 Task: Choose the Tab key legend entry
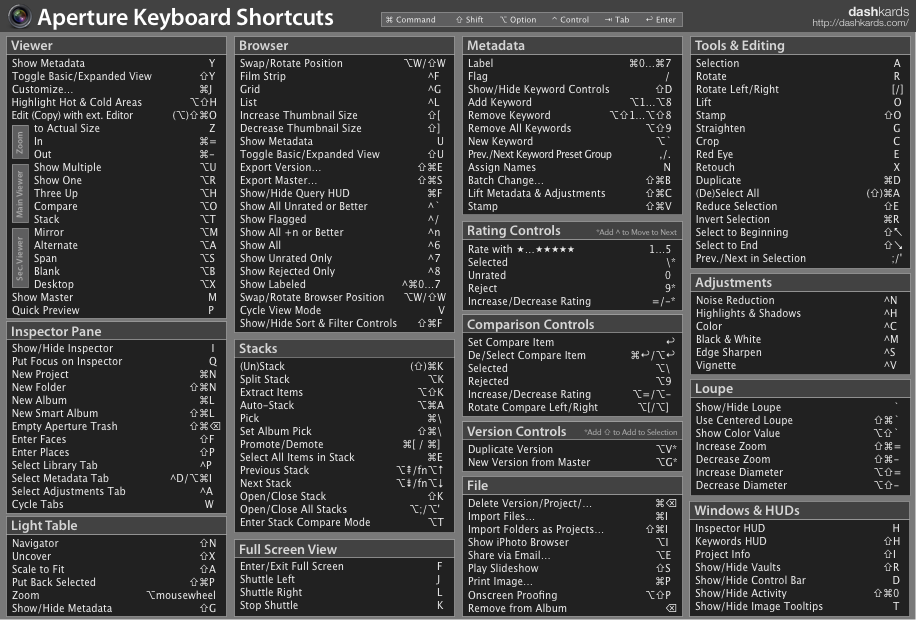click(x=617, y=19)
